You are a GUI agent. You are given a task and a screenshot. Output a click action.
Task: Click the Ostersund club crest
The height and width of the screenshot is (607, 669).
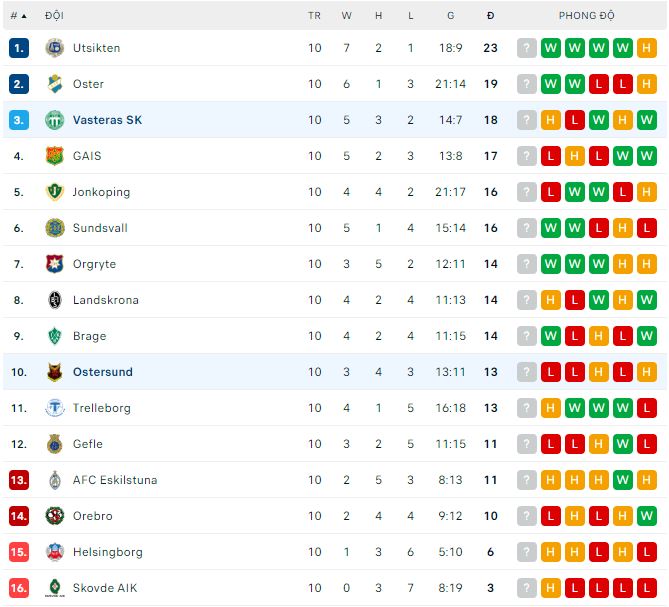pyautogui.click(x=54, y=372)
